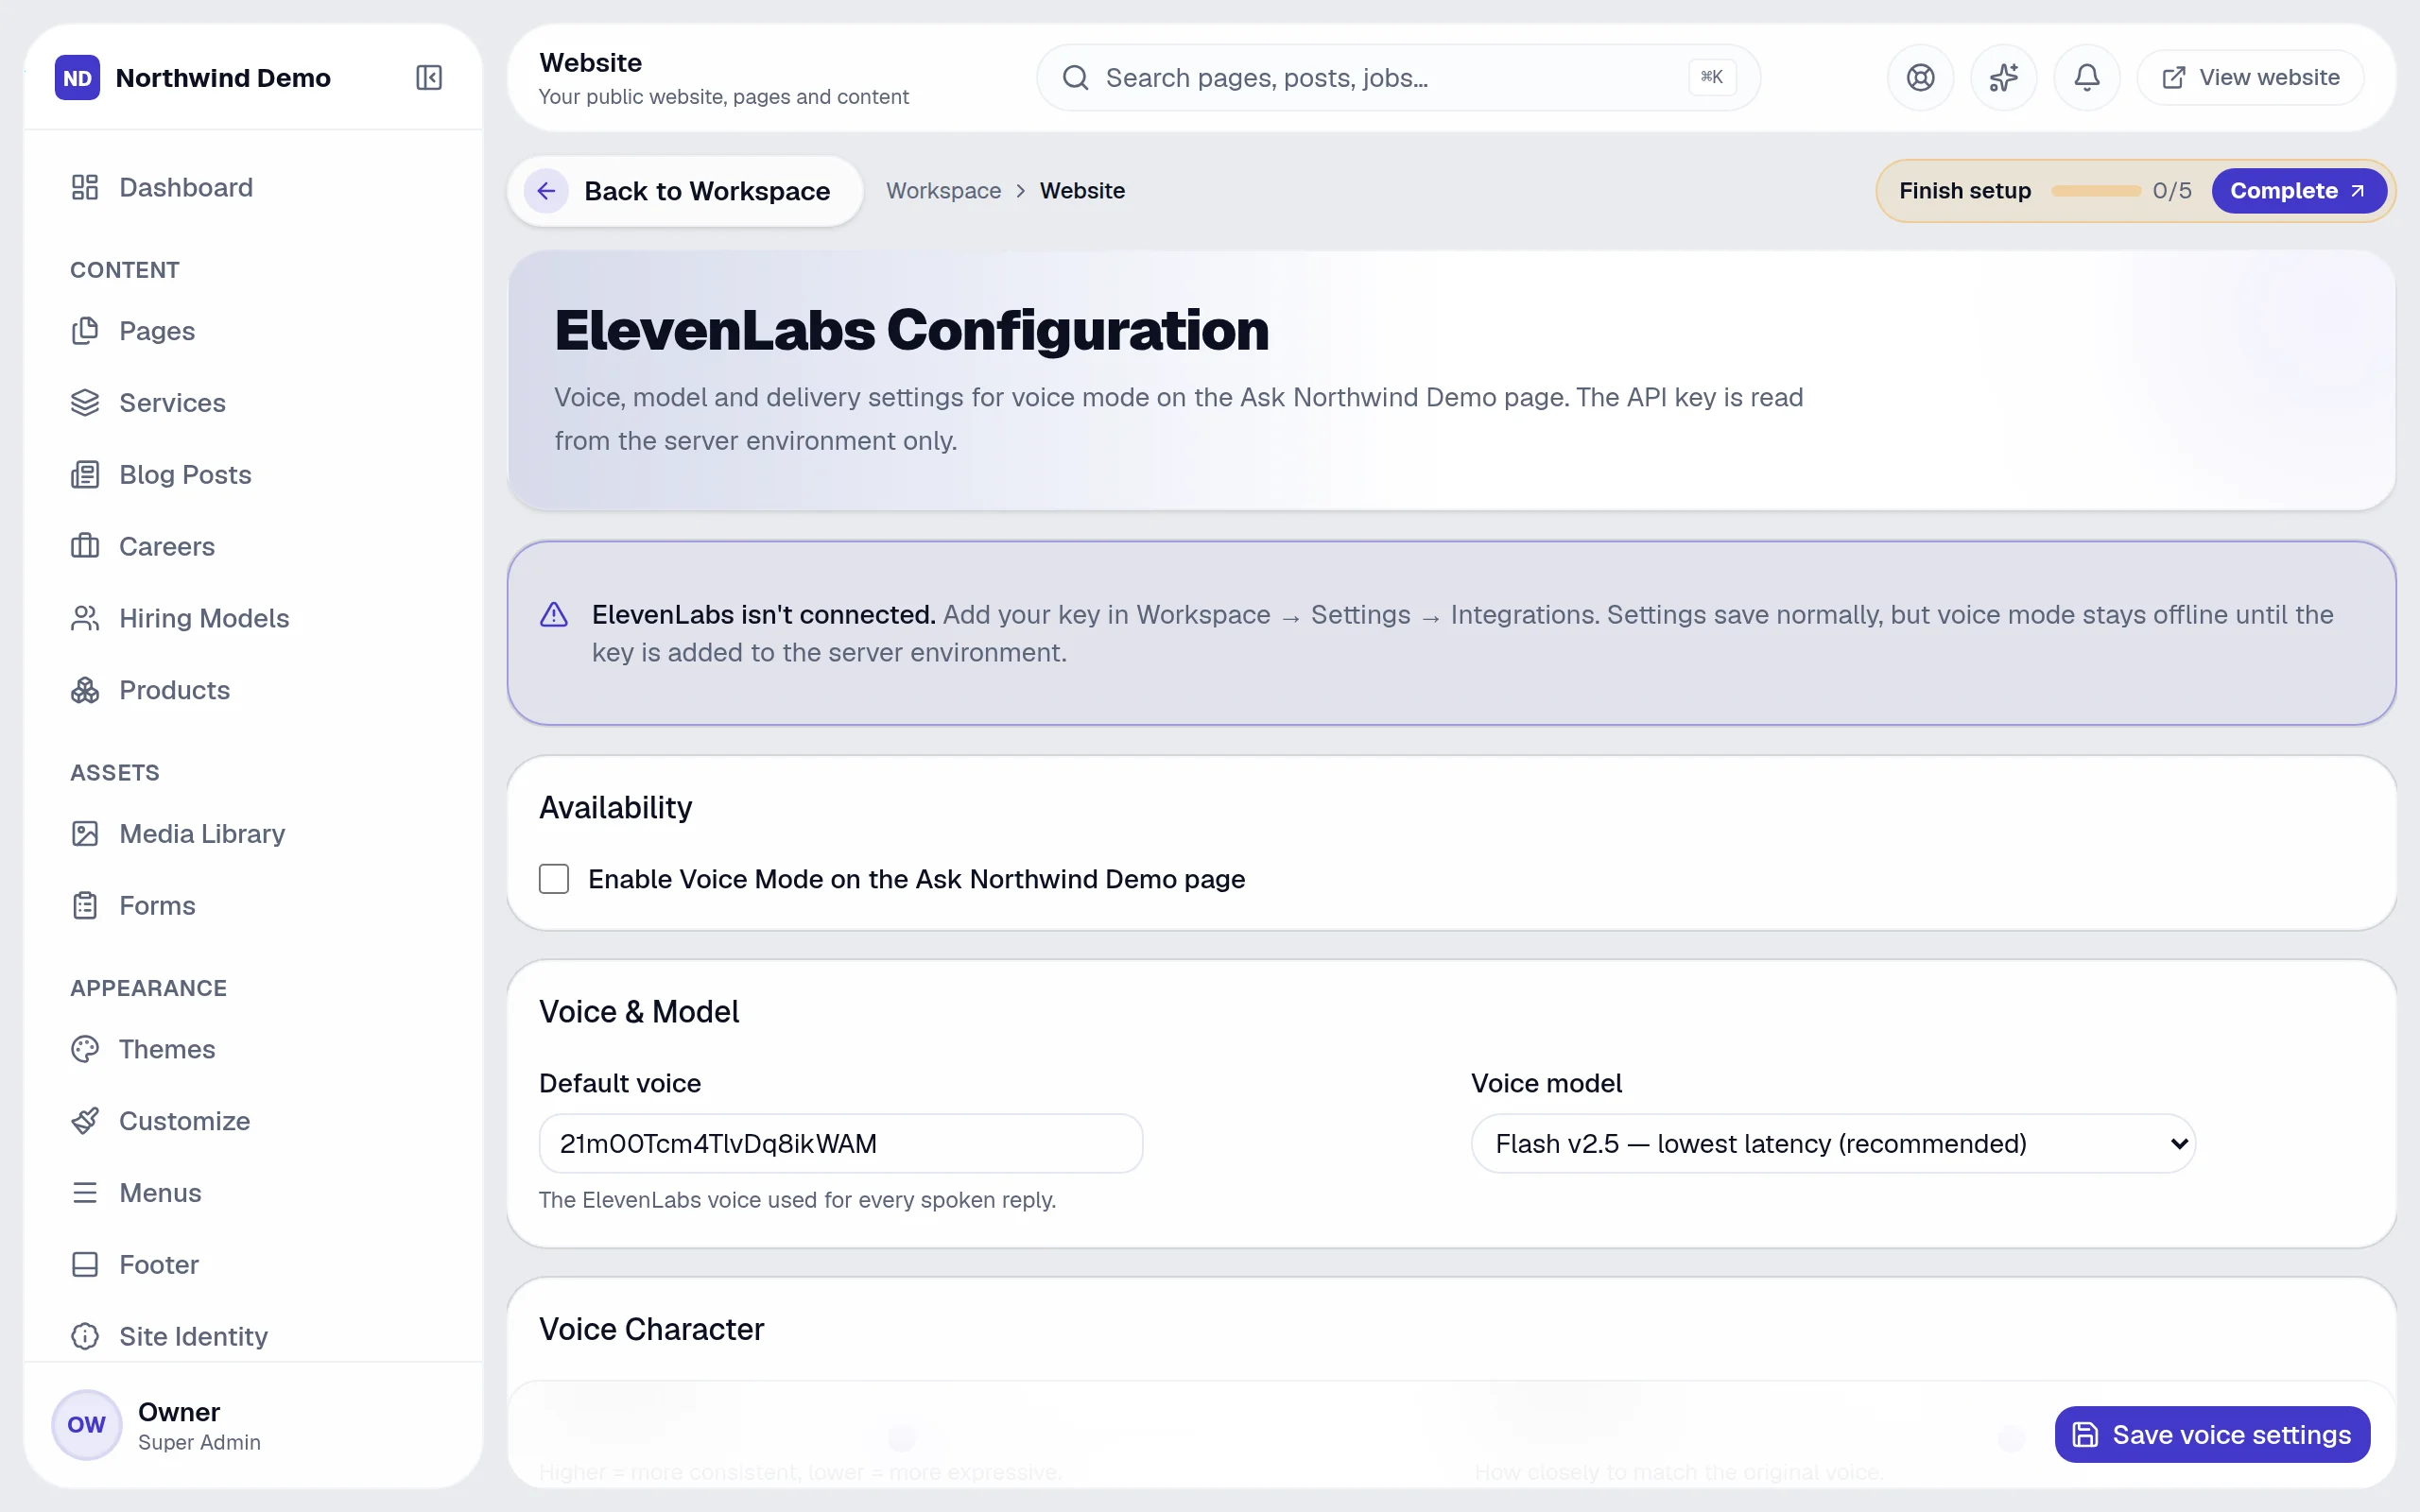Open Themes under Appearance
2420x1512 pixels.
[x=253, y=1049]
